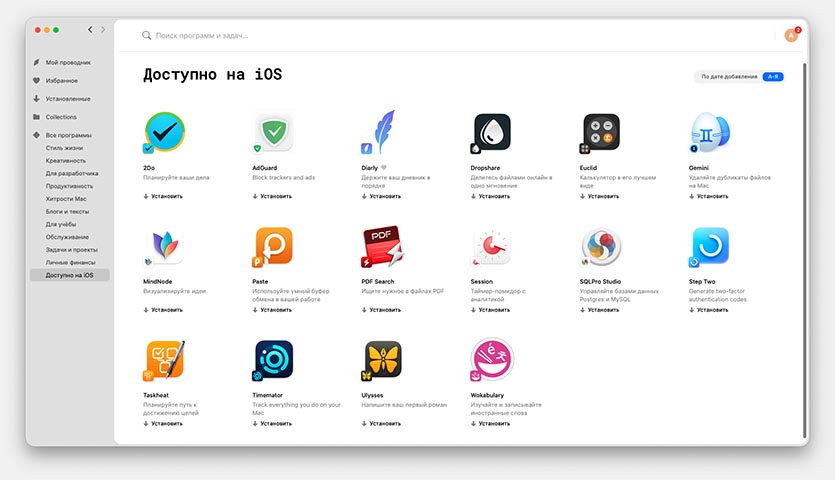Image resolution: width=835 pixels, height=480 pixels.
Task: Open the PDF Search icon
Action: click(x=382, y=246)
